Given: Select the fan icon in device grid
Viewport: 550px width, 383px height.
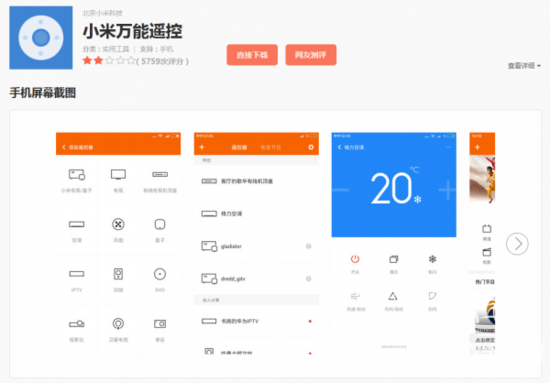Looking at the screenshot, I should [x=118, y=224].
